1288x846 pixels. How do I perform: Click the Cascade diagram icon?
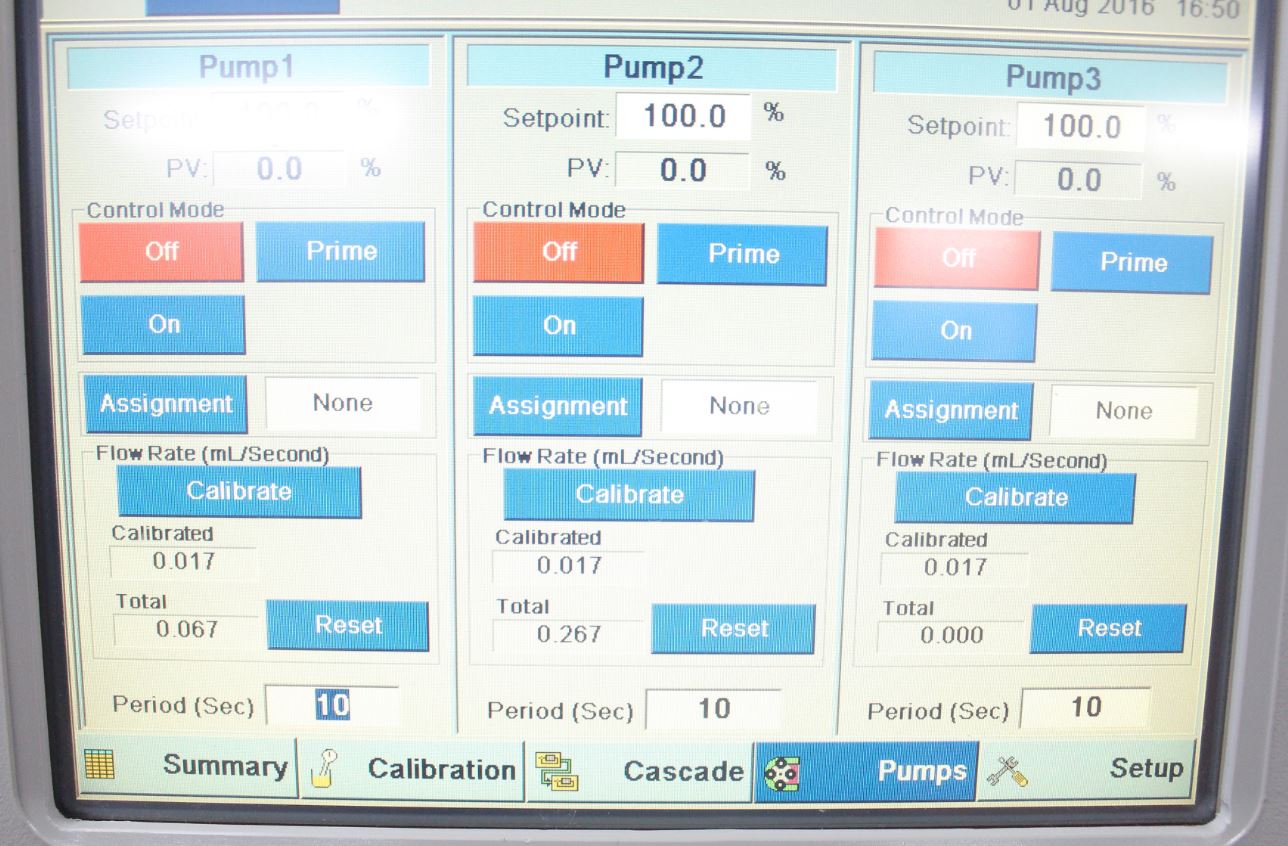coord(555,771)
